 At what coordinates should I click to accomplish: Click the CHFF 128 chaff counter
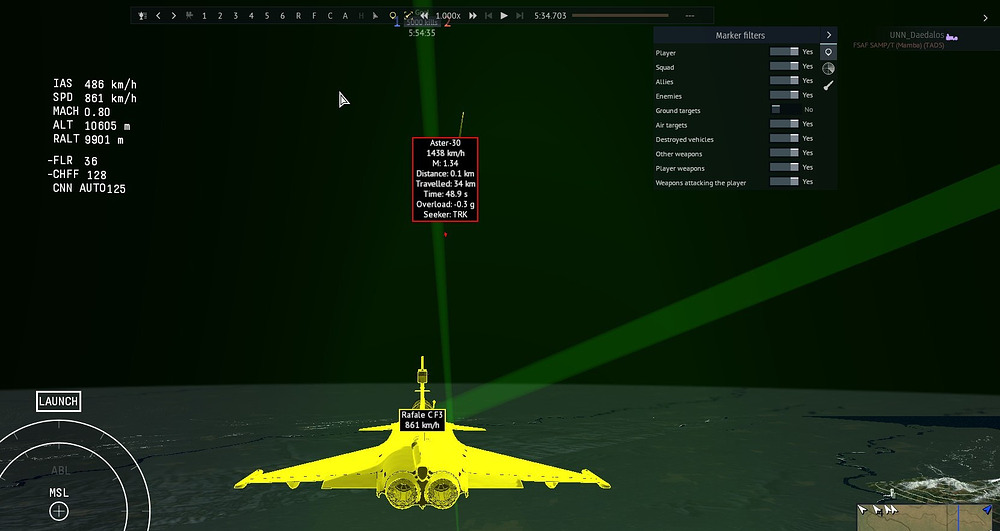pyautogui.click(x=77, y=175)
